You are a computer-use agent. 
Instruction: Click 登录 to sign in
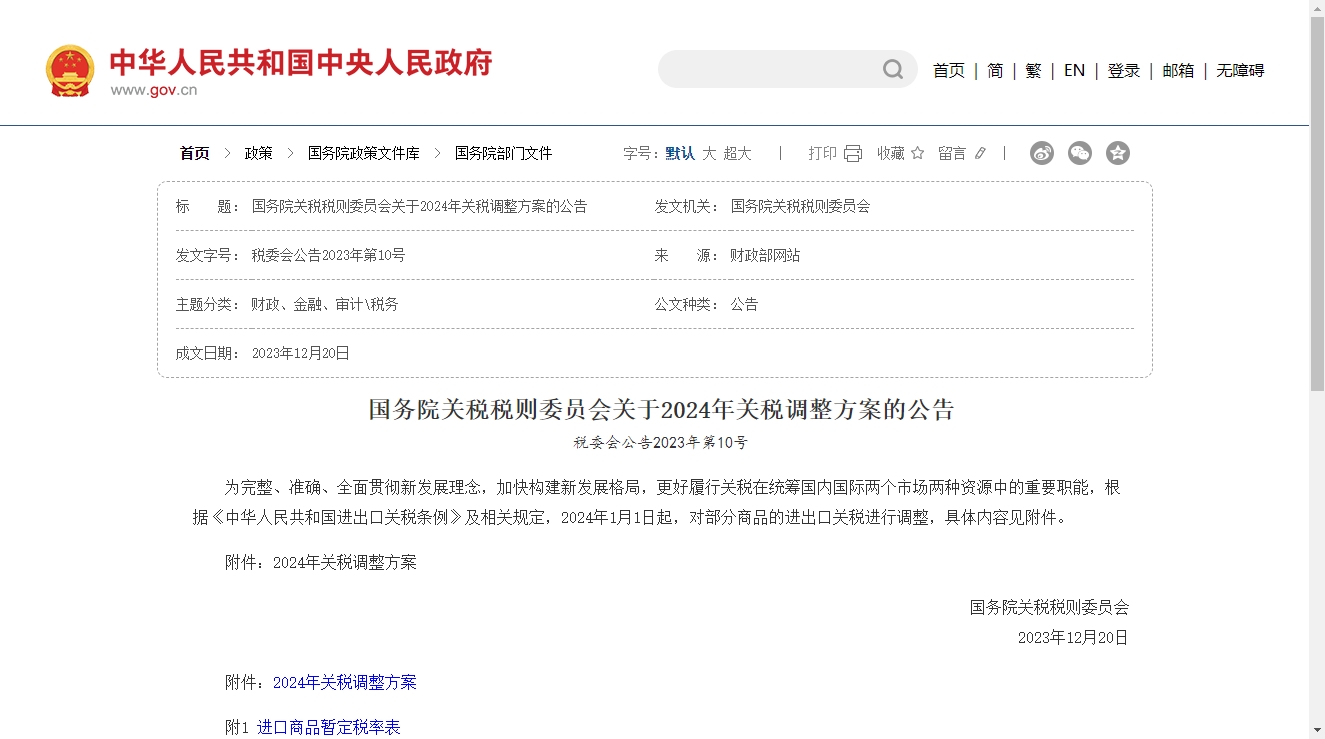pyautogui.click(x=1123, y=70)
